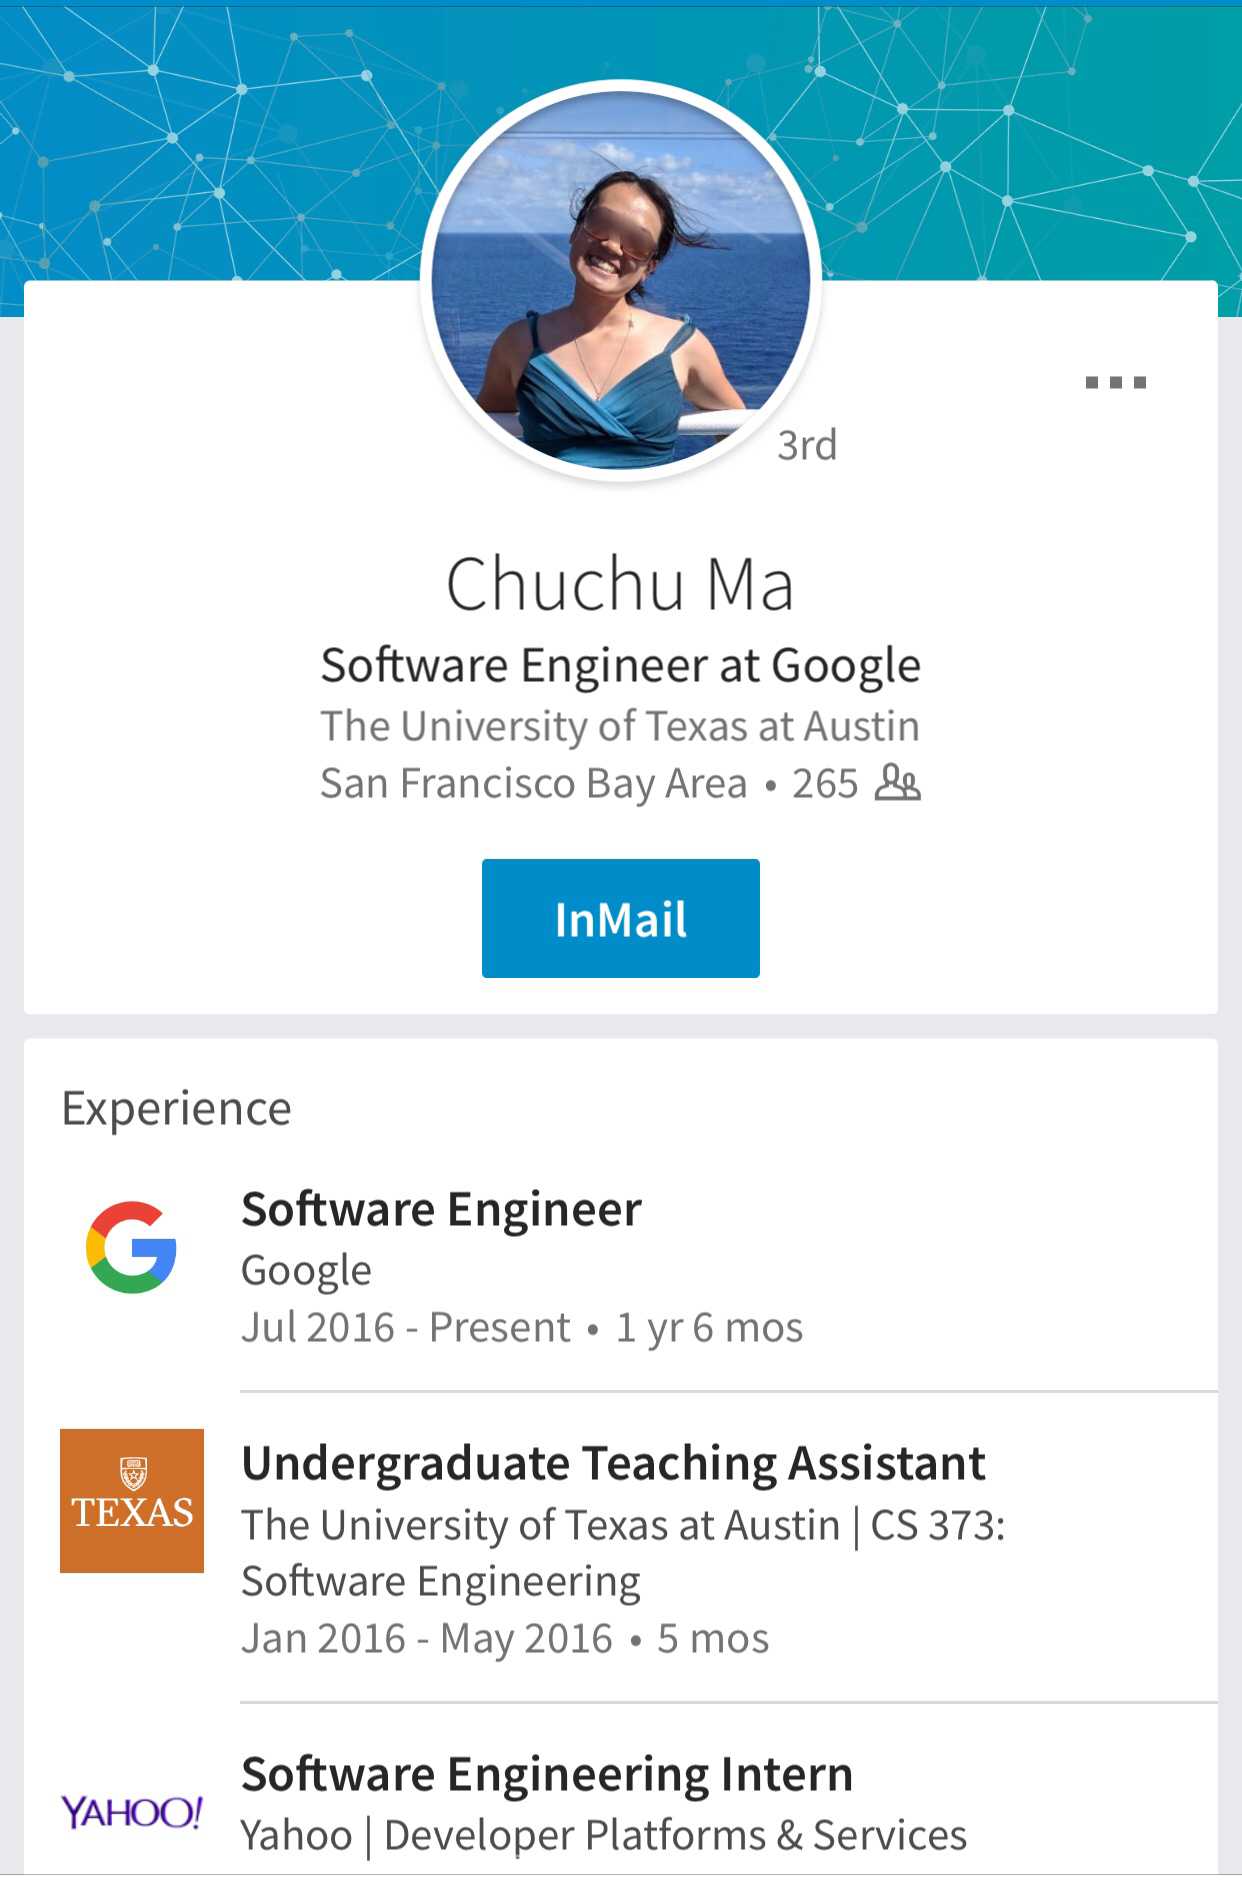Tap the name Chuchu Ma

(x=620, y=584)
